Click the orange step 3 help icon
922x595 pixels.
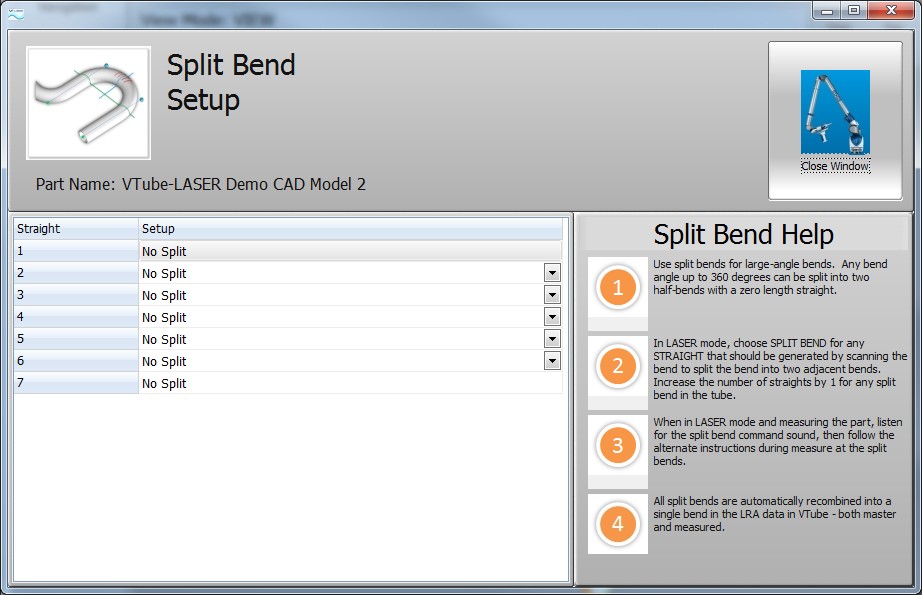click(x=617, y=445)
